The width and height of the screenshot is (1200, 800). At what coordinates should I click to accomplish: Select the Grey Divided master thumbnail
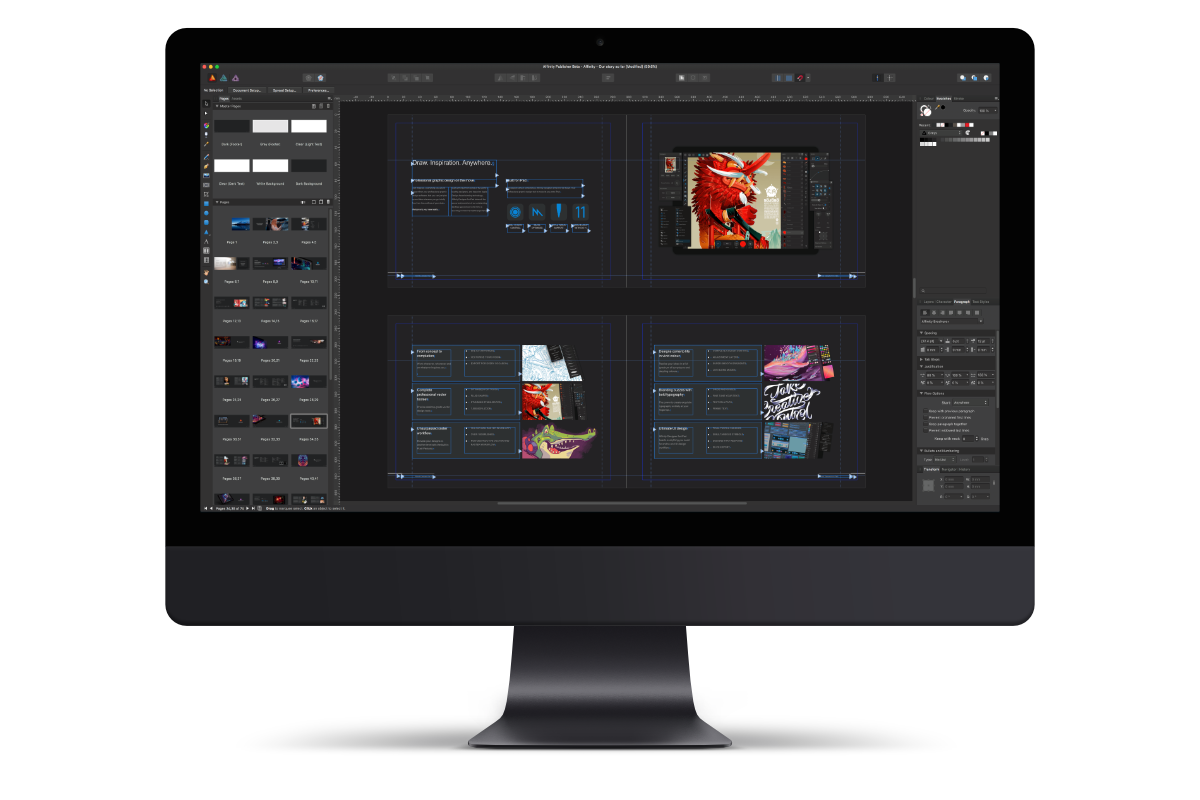270,126
